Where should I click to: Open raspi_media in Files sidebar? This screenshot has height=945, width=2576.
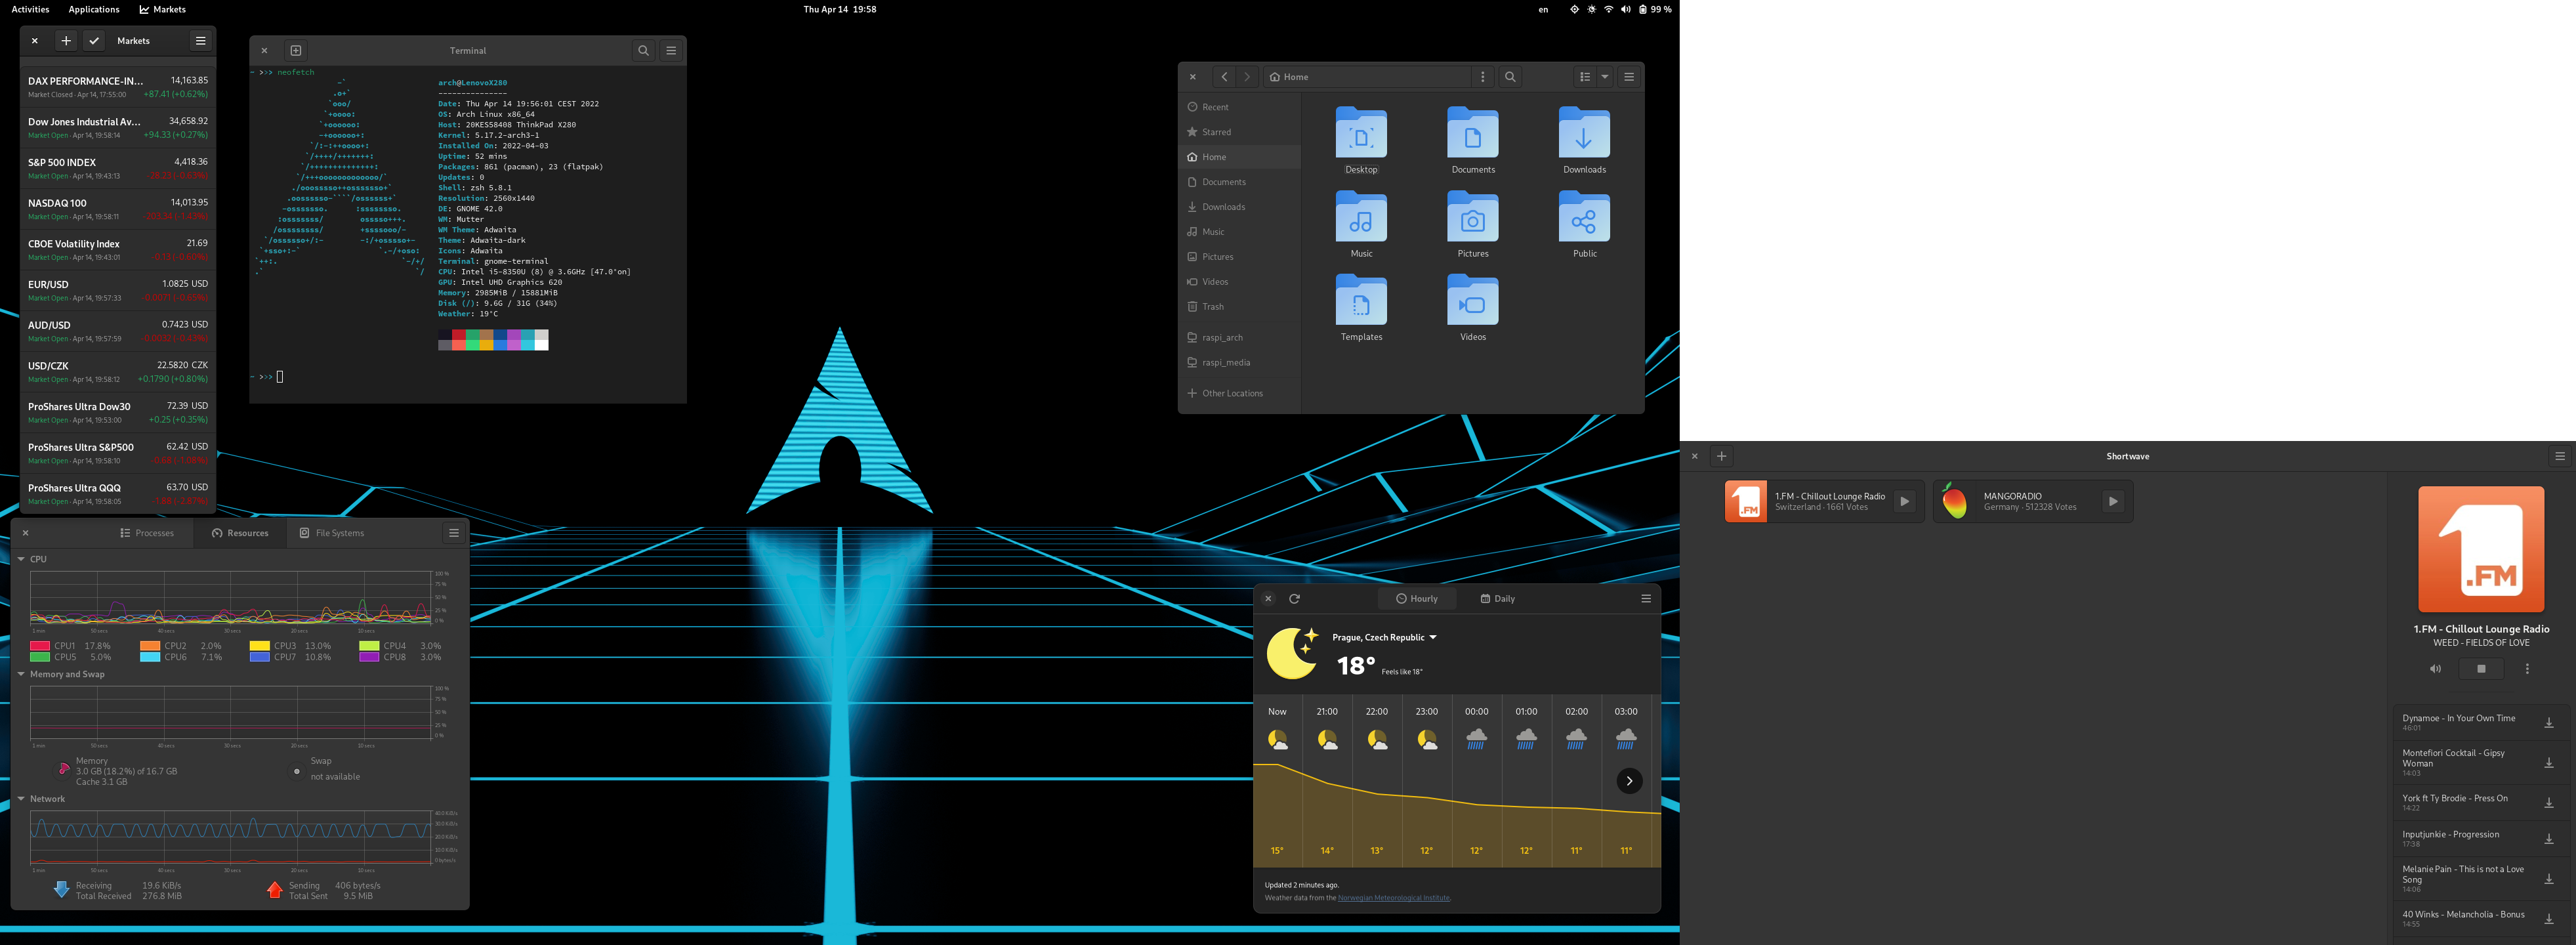[x=1240, y=363]
